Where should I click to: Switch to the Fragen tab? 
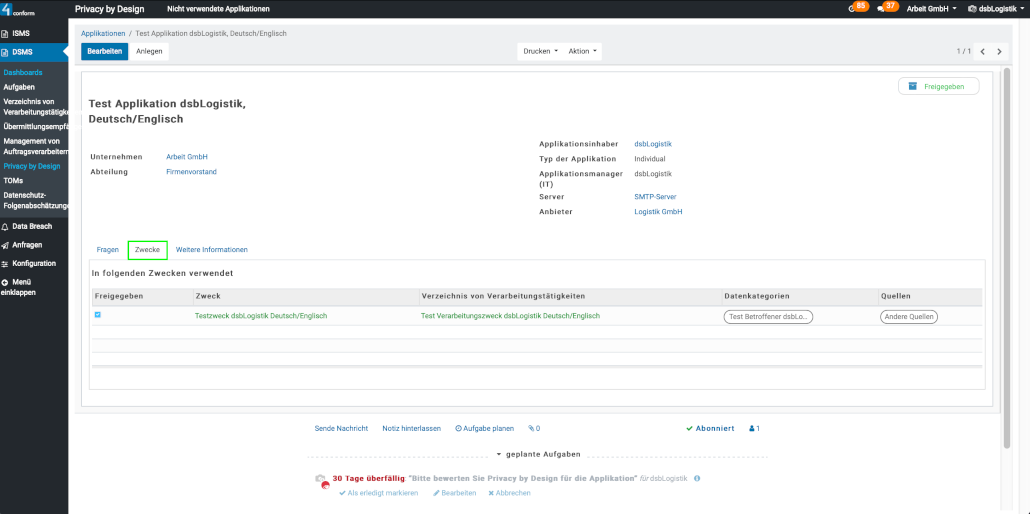107,249
